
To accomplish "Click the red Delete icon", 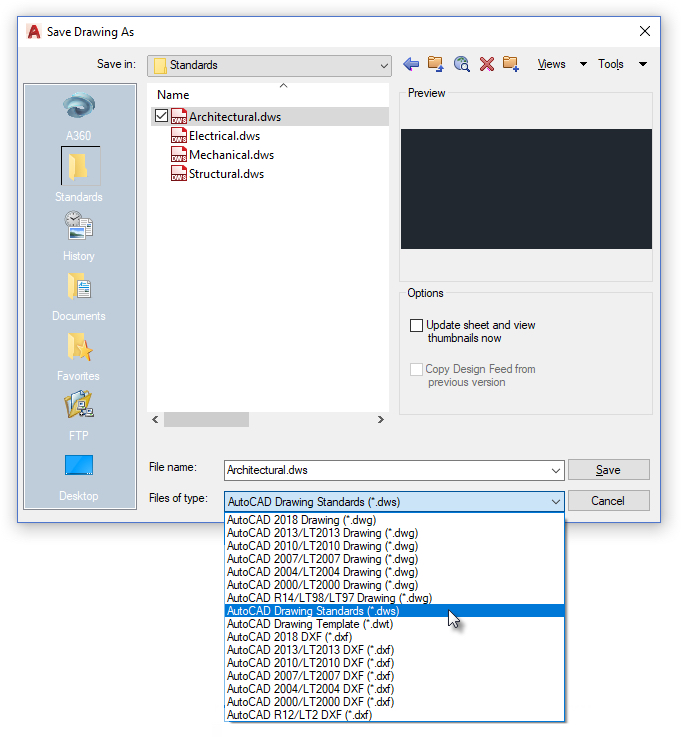I will click(x=486, y=64).
